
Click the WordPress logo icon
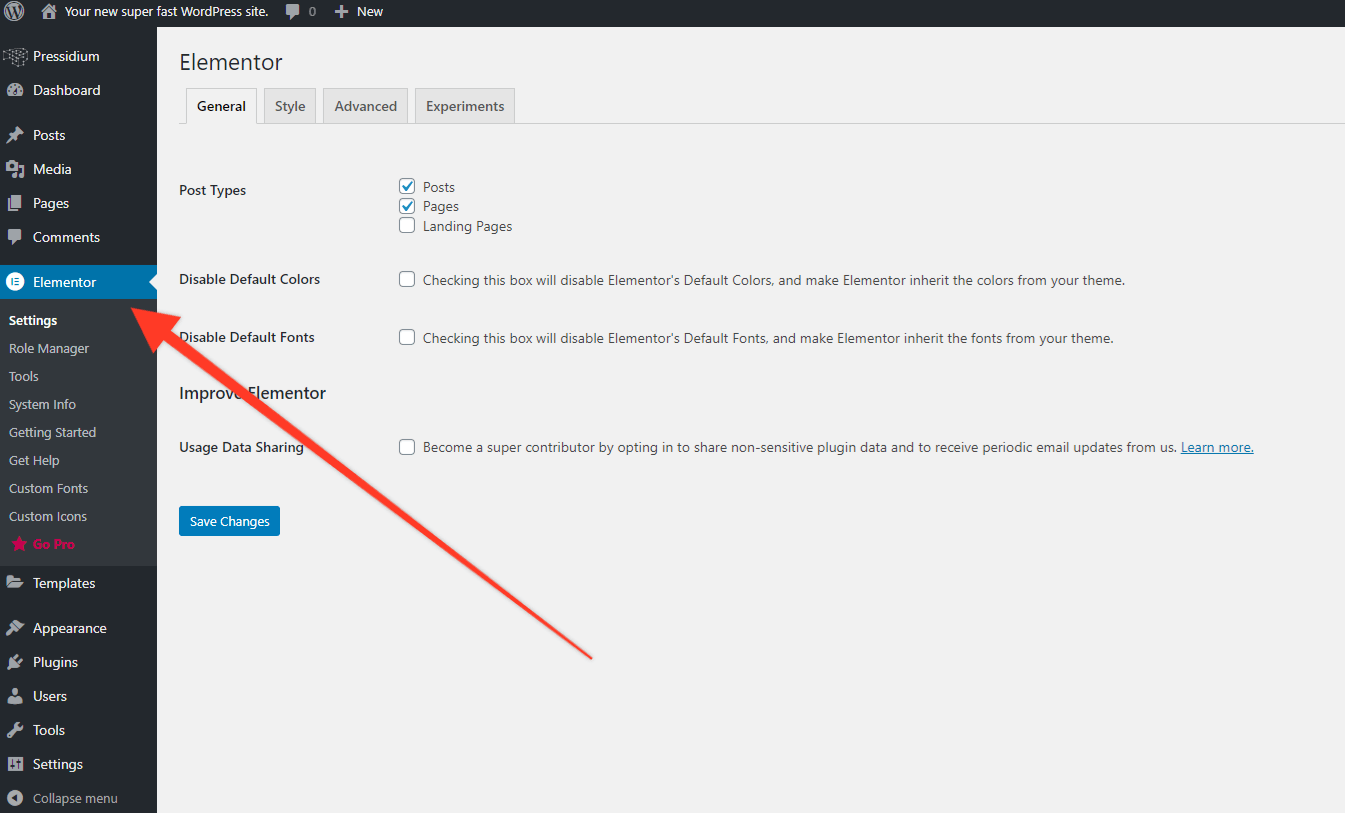tap(14, 12)
